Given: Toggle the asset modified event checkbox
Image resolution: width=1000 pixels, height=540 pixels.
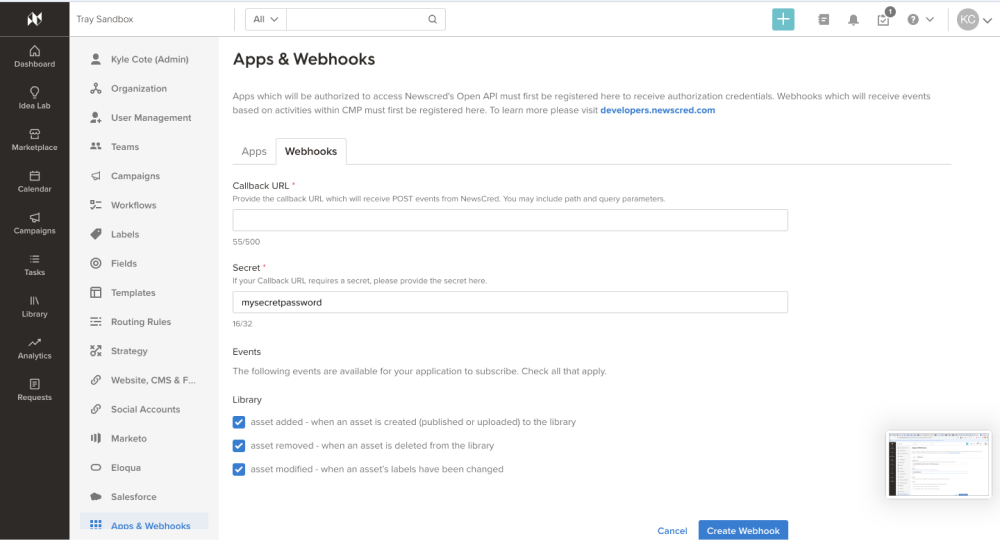Looking at the screenshot, I should point(239,469).
